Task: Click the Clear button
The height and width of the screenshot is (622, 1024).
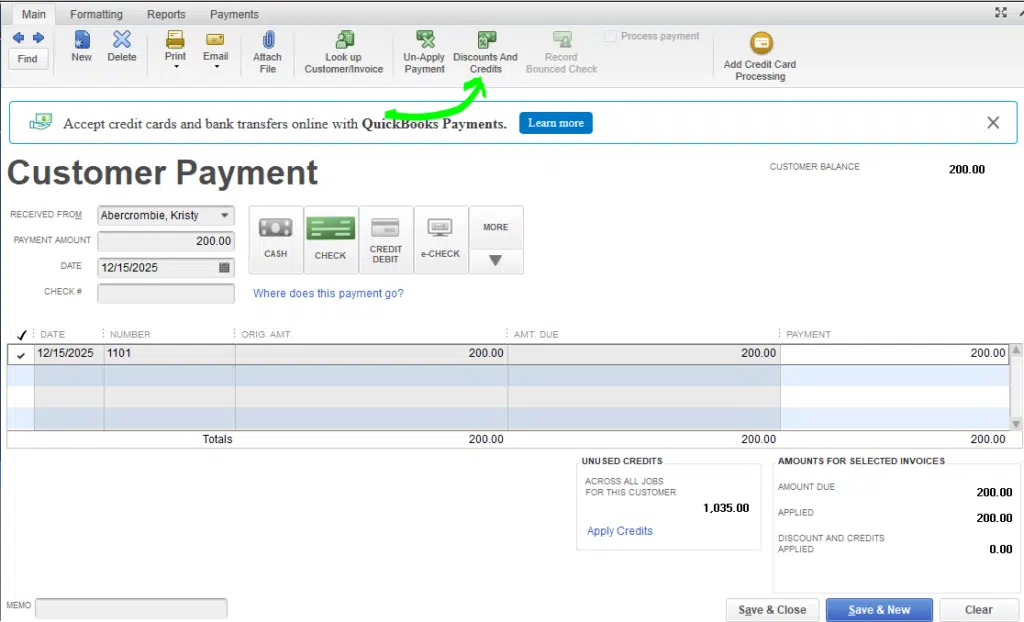Action: (978, 610)
